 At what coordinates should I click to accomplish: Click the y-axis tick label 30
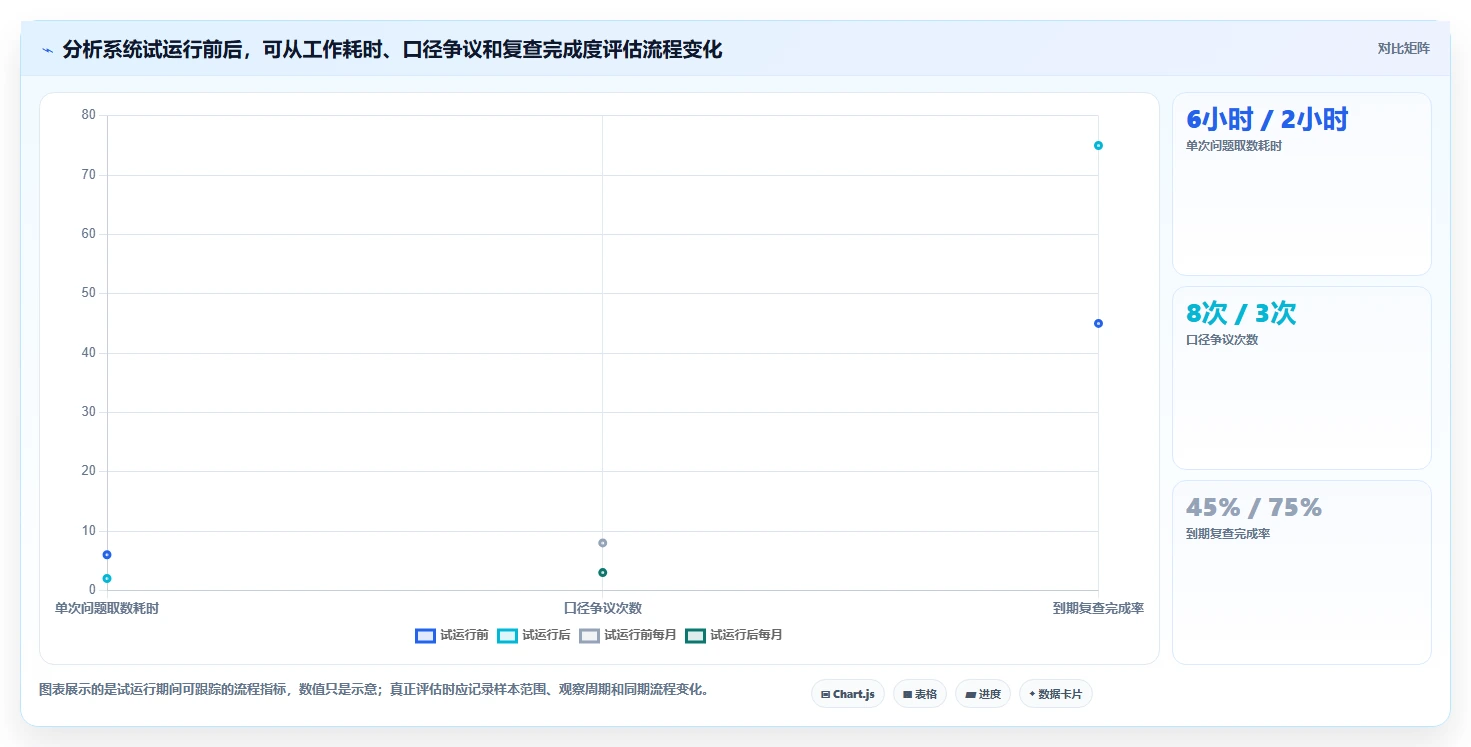click(x=89, y=412)
